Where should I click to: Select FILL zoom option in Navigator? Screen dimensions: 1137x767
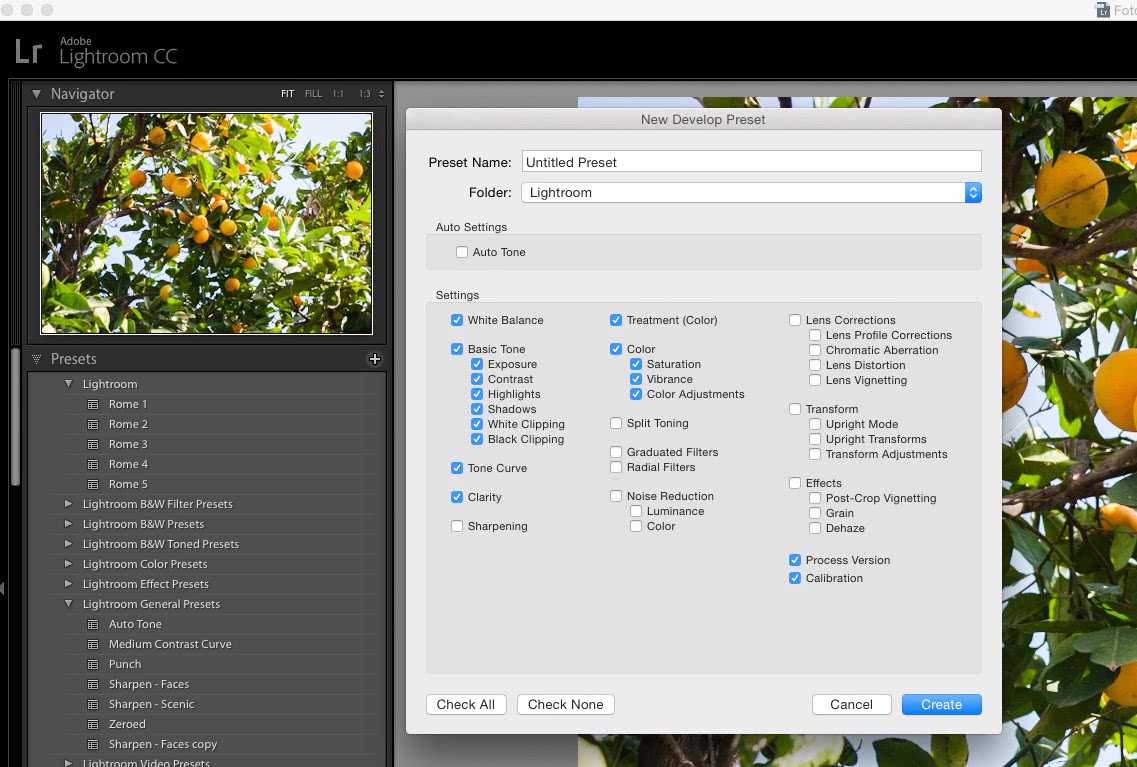click(313, 94)
